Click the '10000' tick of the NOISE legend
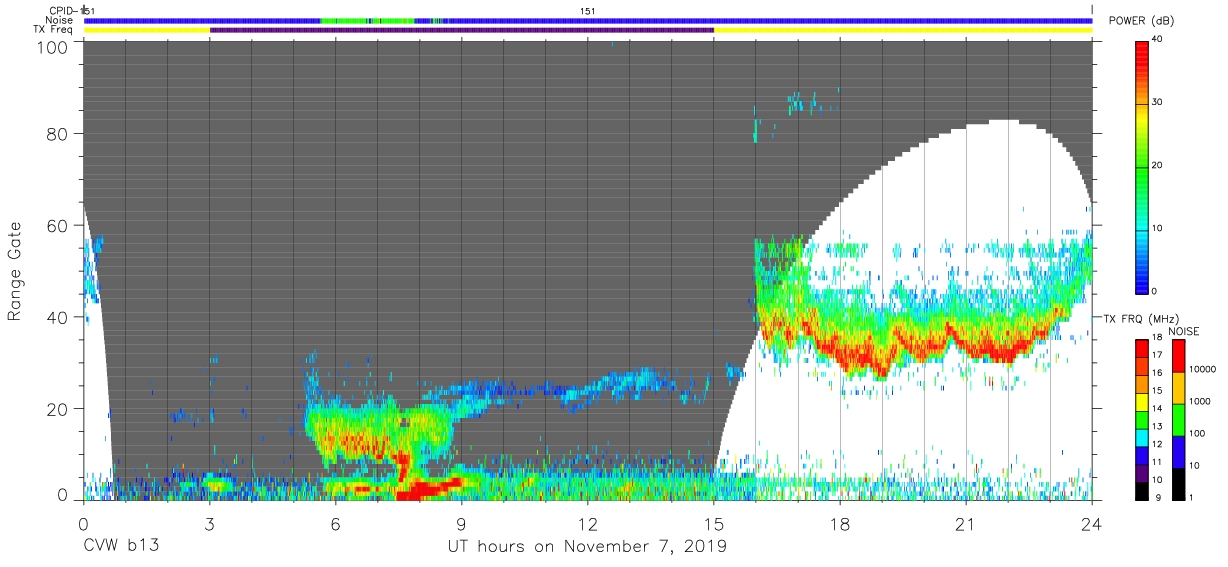The height and width of the screenshot is (567, 1228). coord(1205,369)
